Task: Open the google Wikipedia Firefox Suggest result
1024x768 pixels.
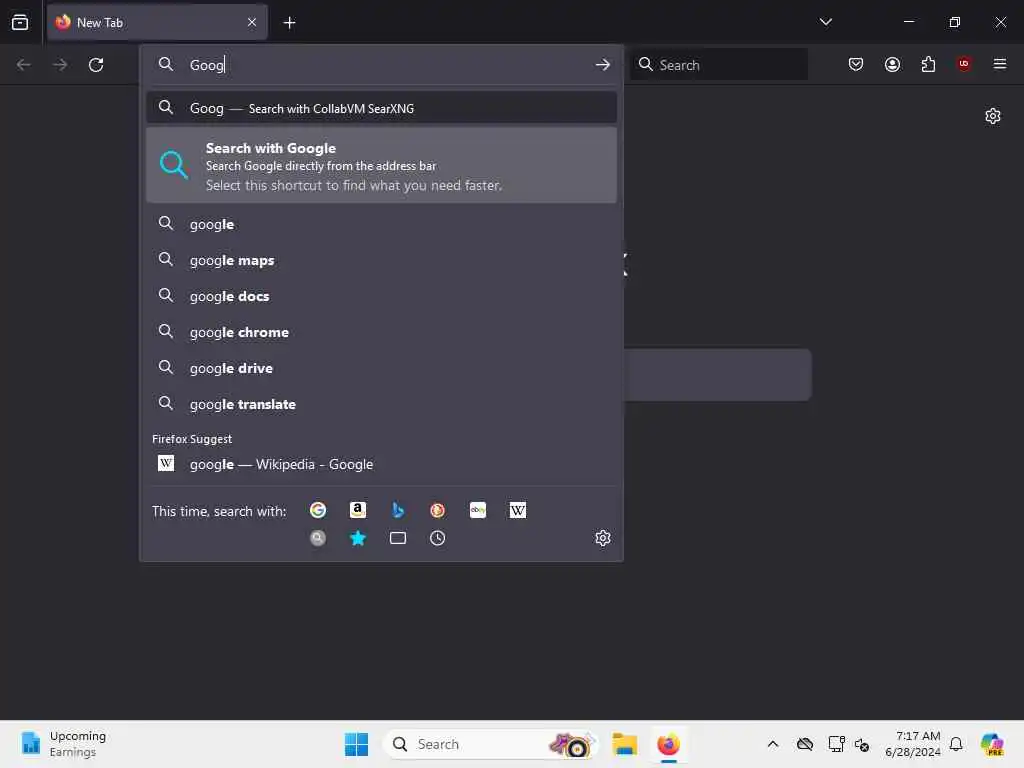Action: tap(382, 464)
